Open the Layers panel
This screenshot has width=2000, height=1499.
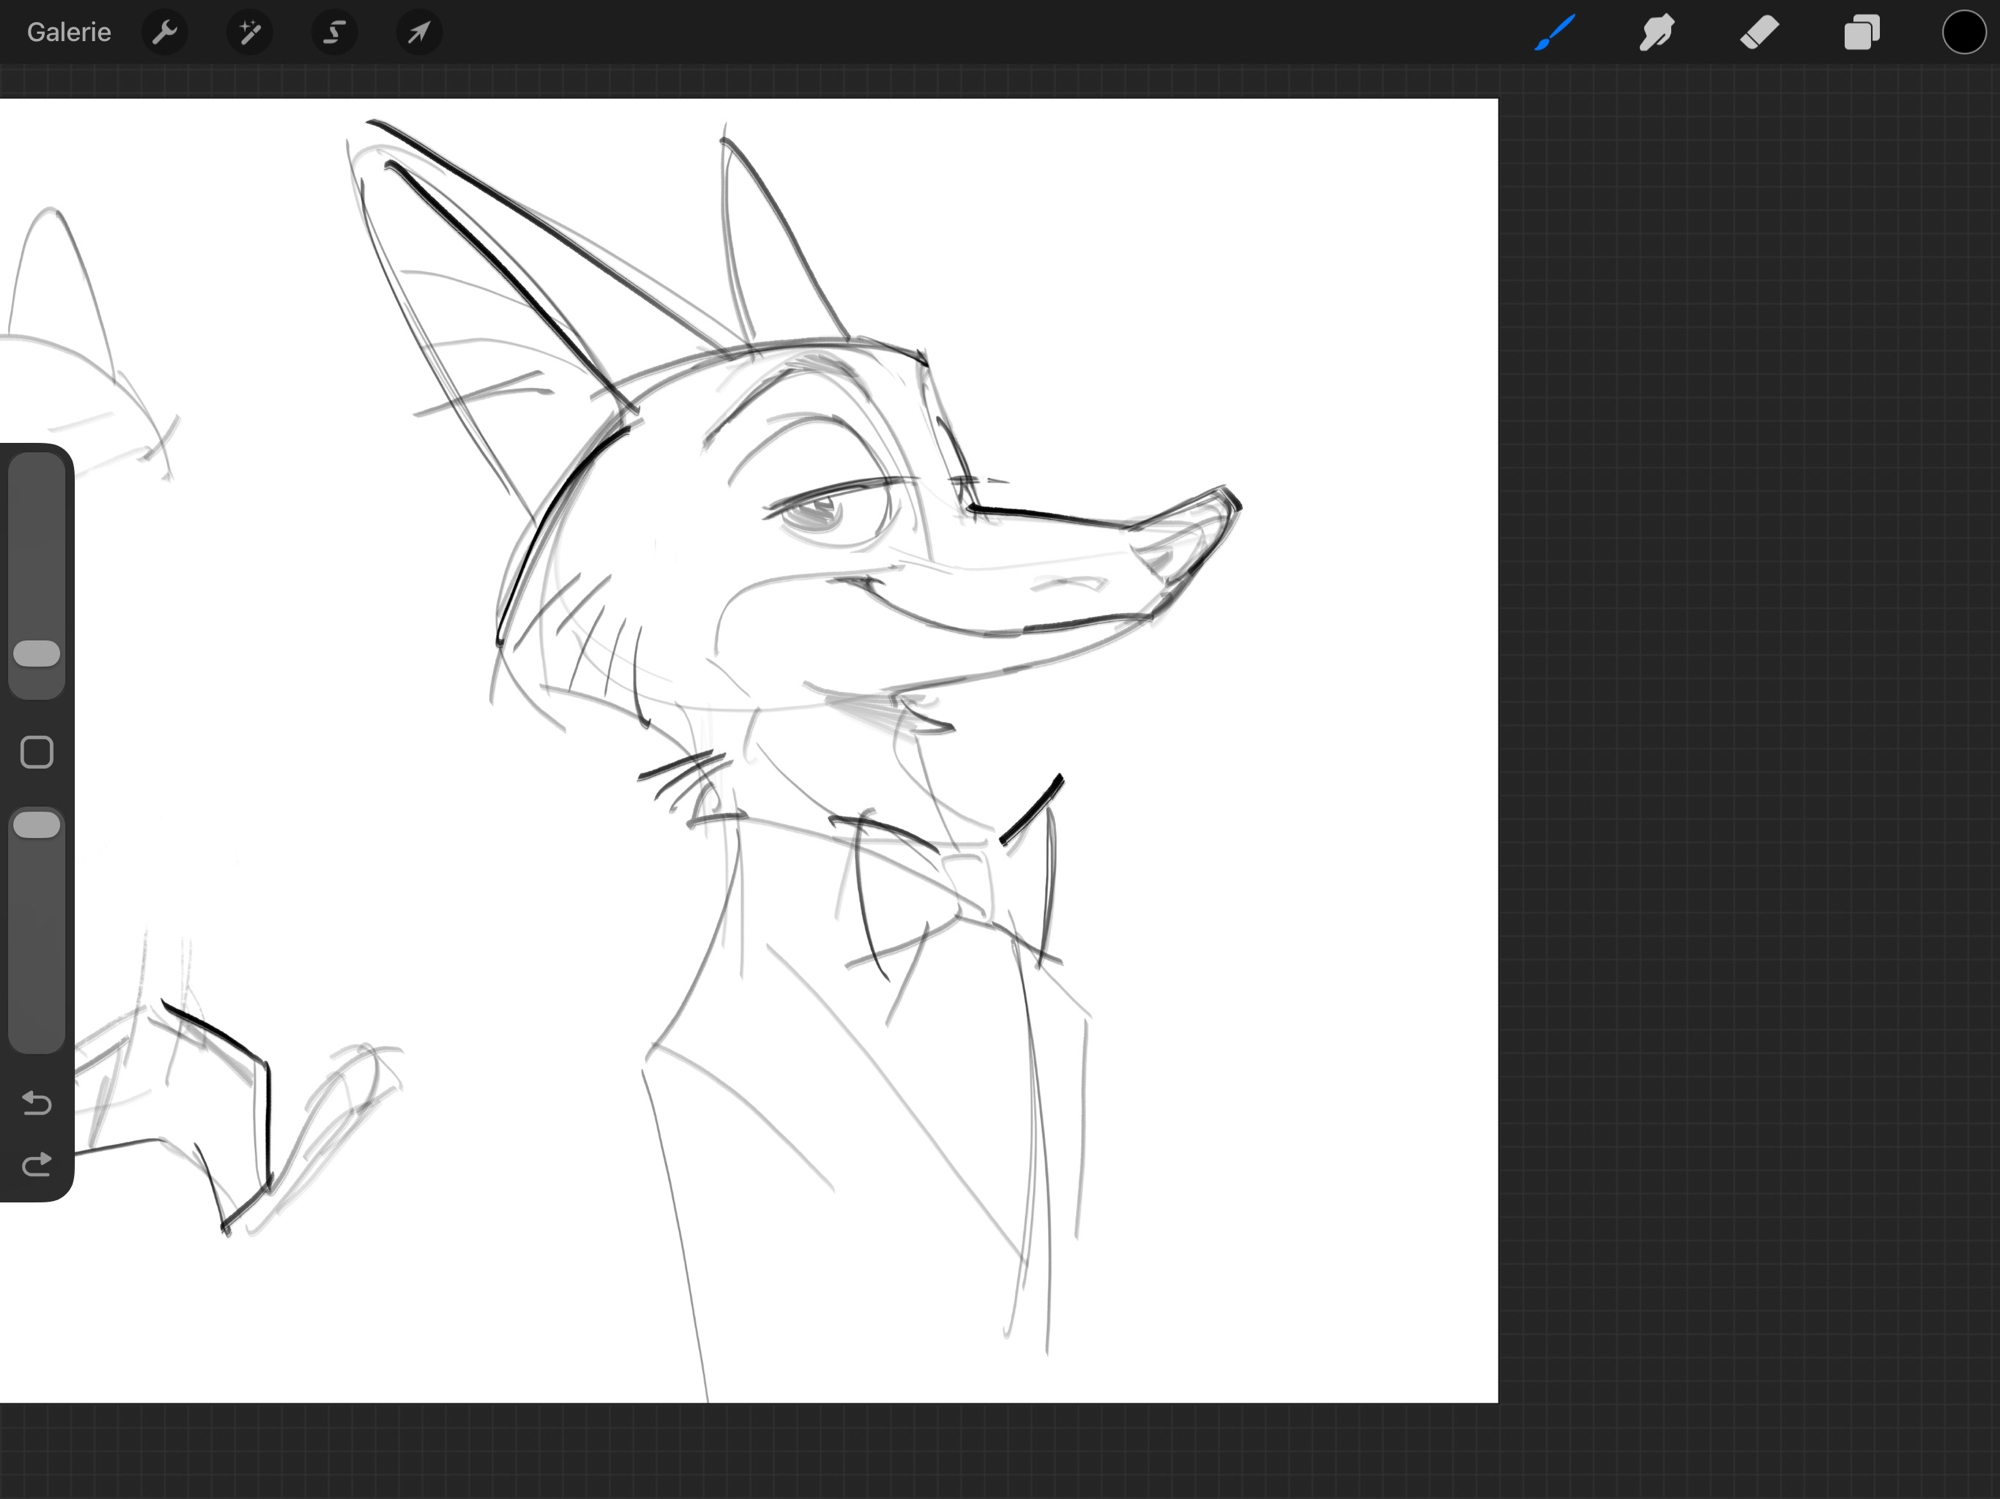tap(1861, 32)
